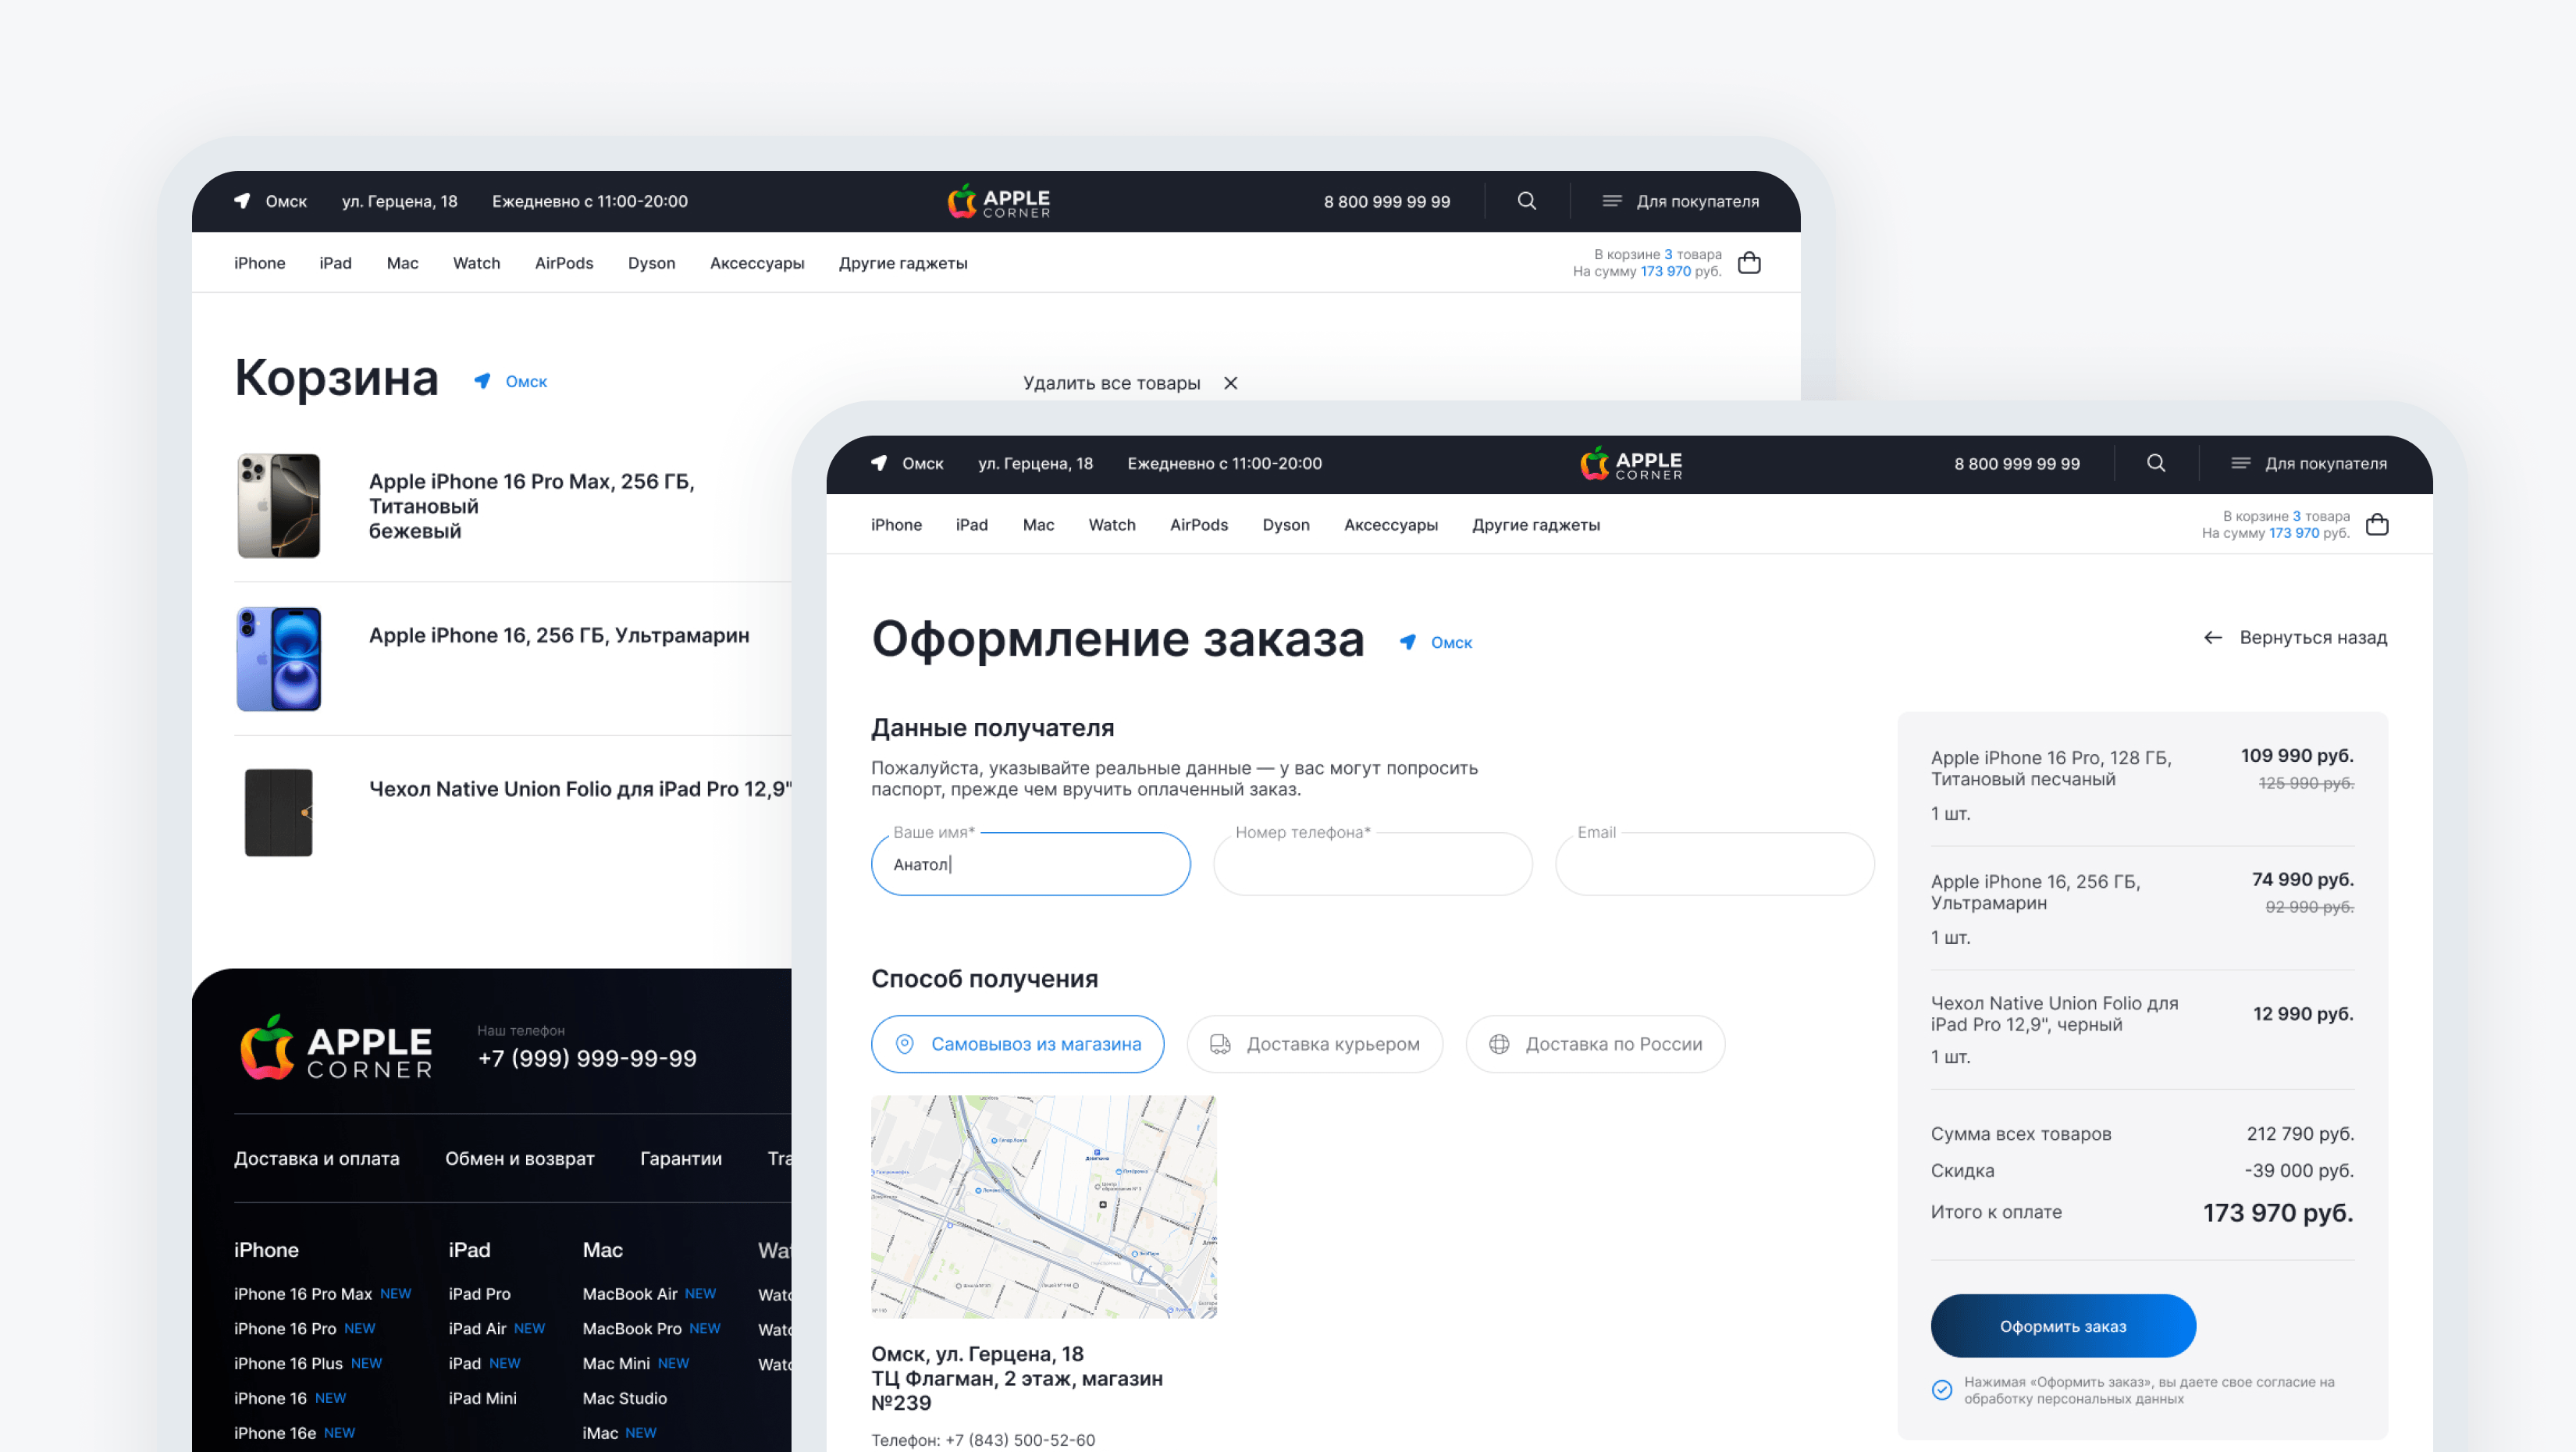Click the search magnifier in the cart page header

click(1526, 201)
